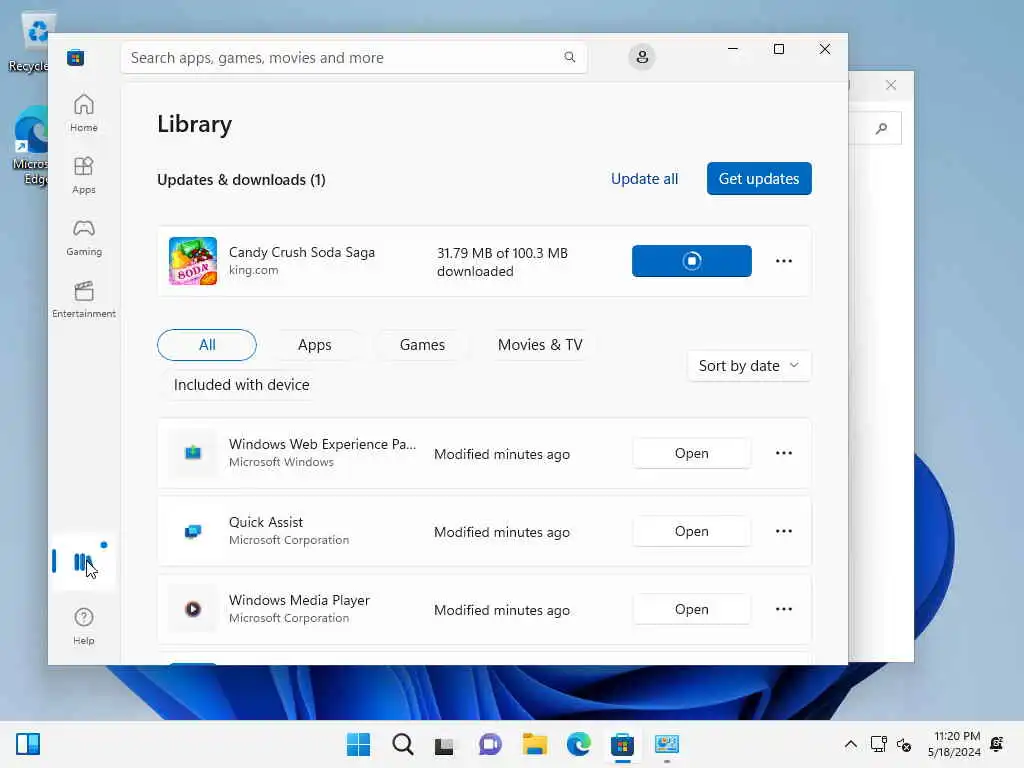Viewport: 1024px width, 768px height.
Task: Click the king.com publisher text
Action: (x=253, y=270)
